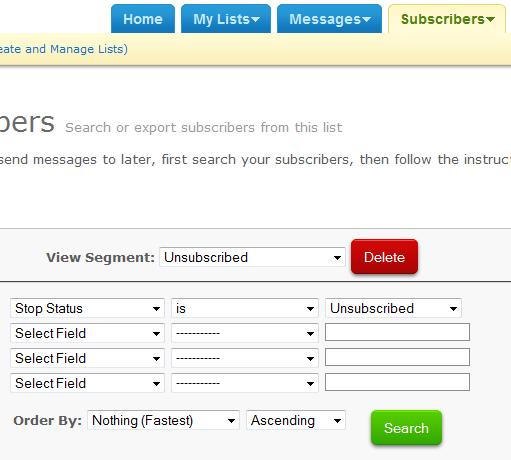Click the Create and Manage Lists link

(x=62, y=49)
